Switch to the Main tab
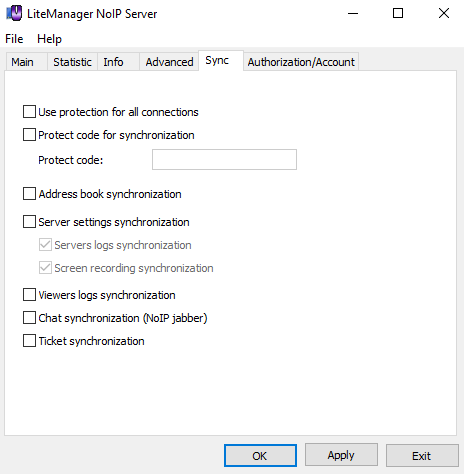 coord(26,62)
